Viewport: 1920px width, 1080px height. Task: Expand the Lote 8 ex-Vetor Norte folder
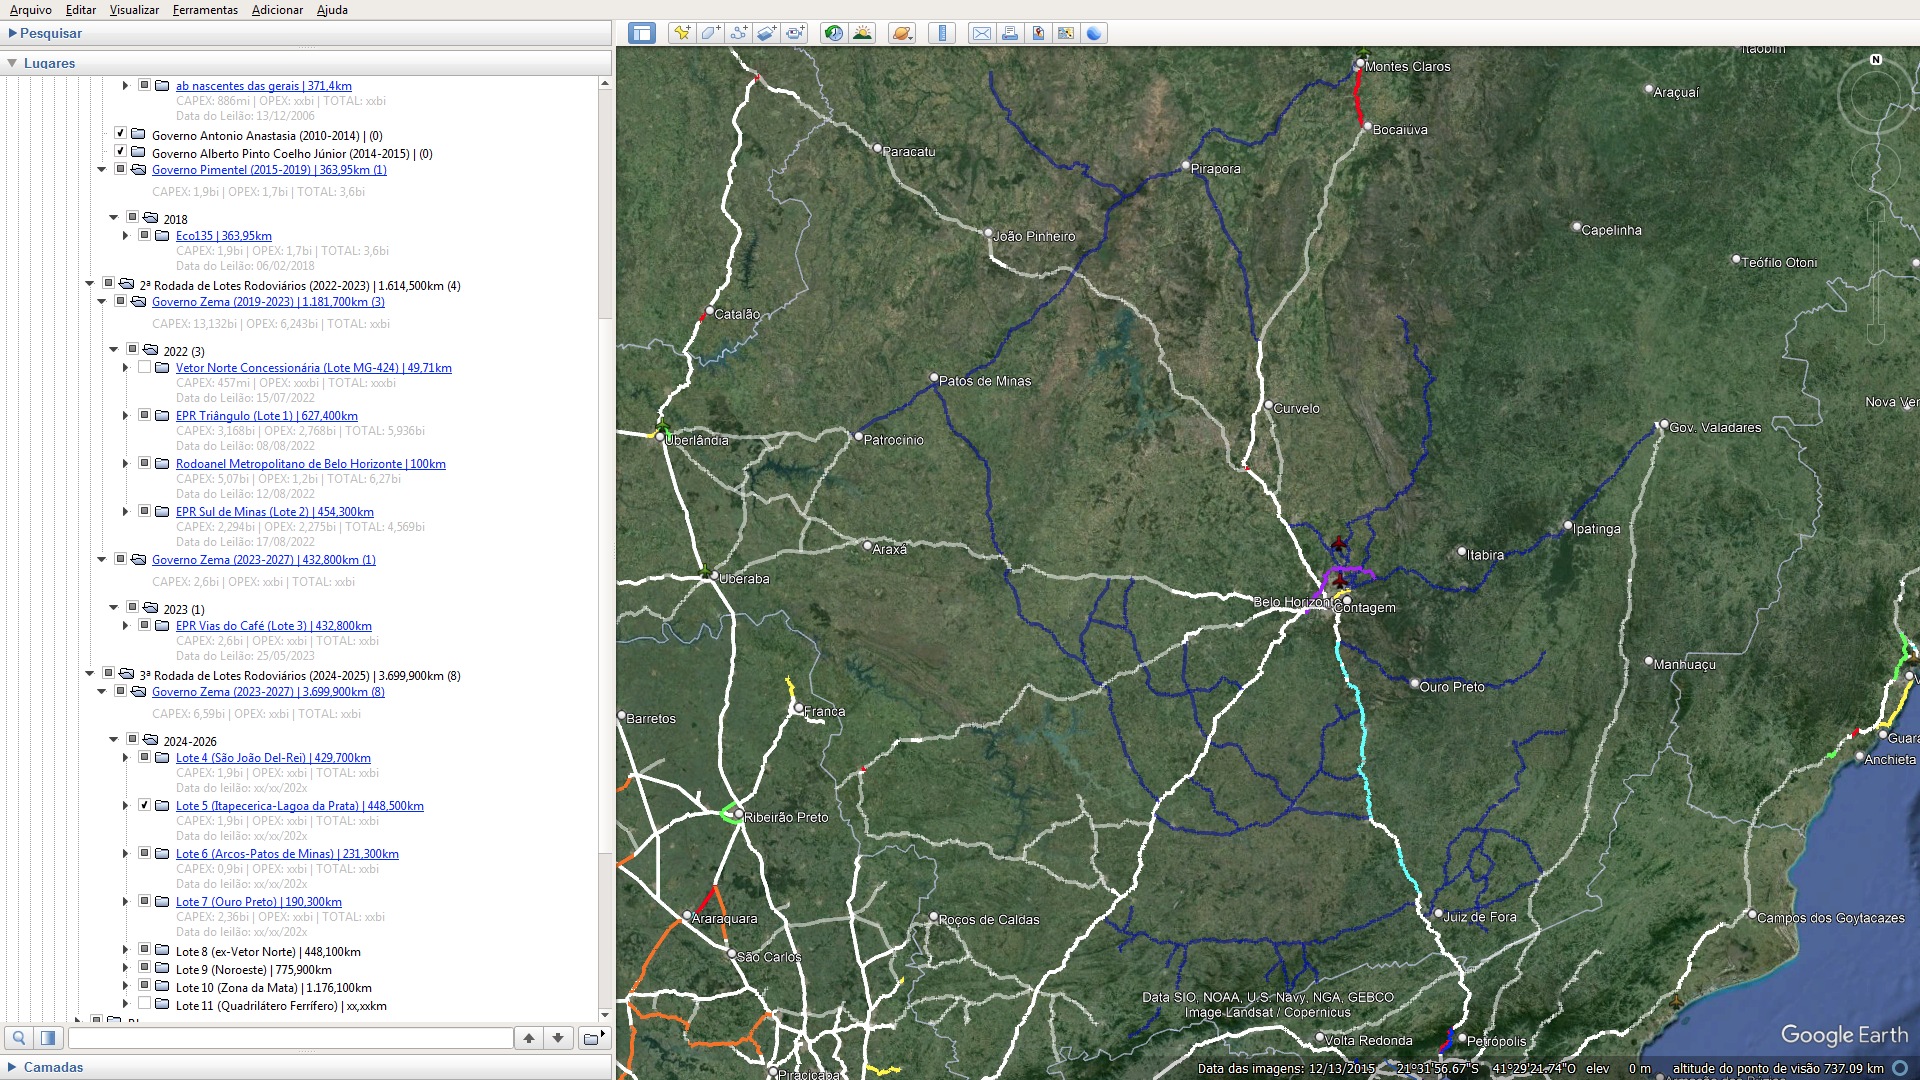coord(126,950)
